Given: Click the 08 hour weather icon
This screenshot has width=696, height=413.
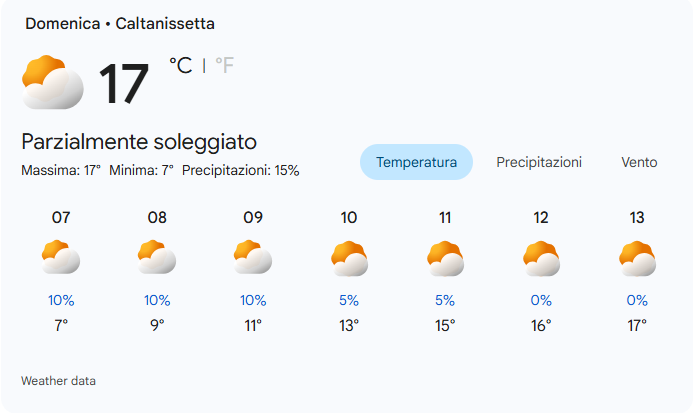Looking at the screenshot, I should pyautogui.click(x=157, y=258).
